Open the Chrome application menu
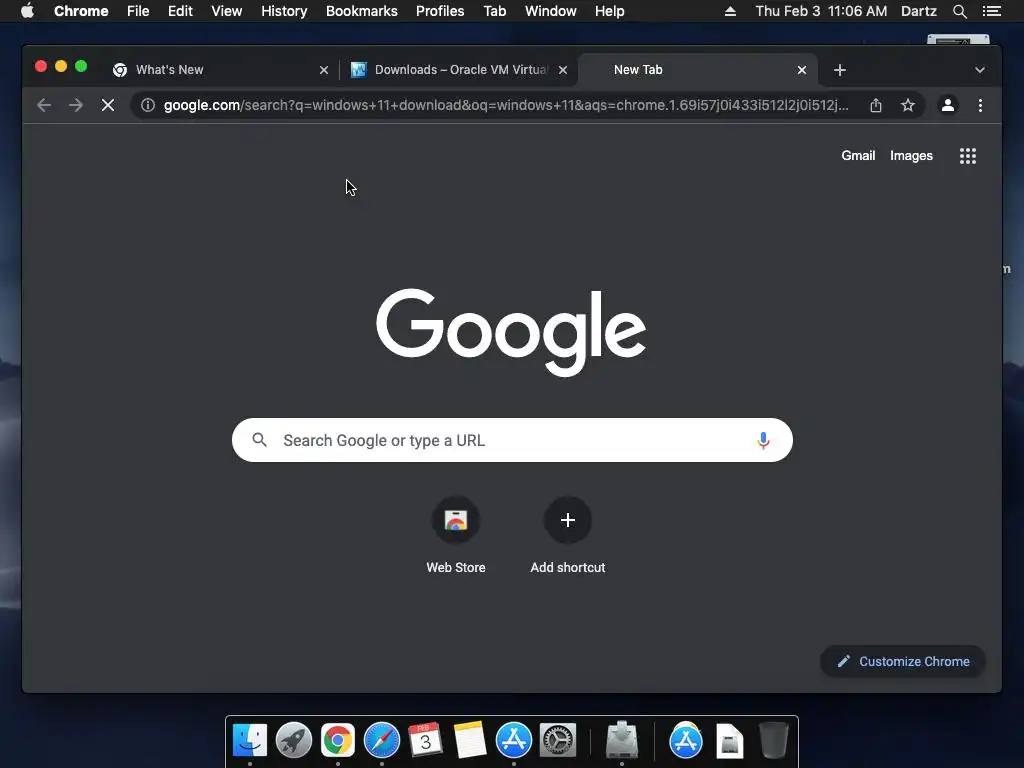This screenshot has width=1024, height=768. tap(81, 11)
